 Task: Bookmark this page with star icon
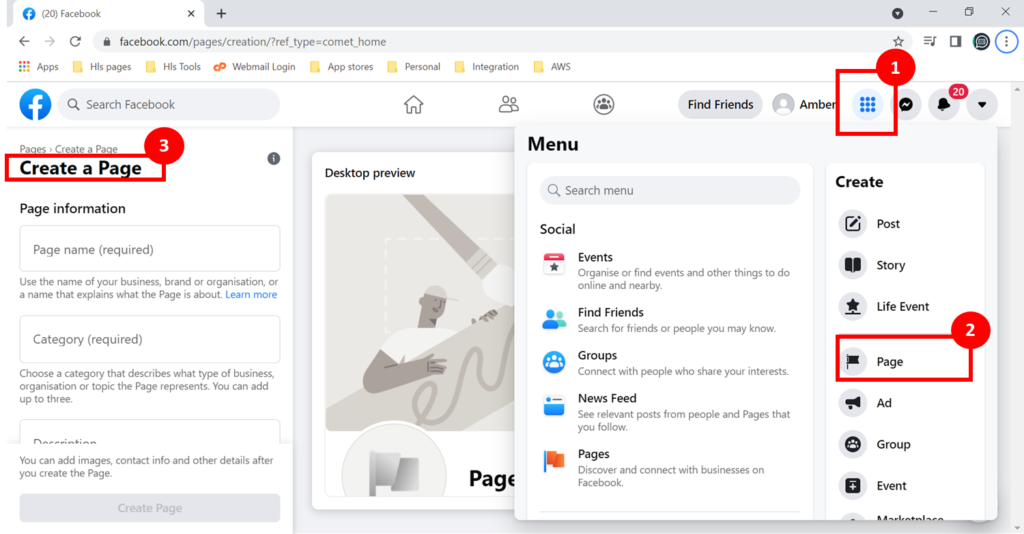click(898, 42)
